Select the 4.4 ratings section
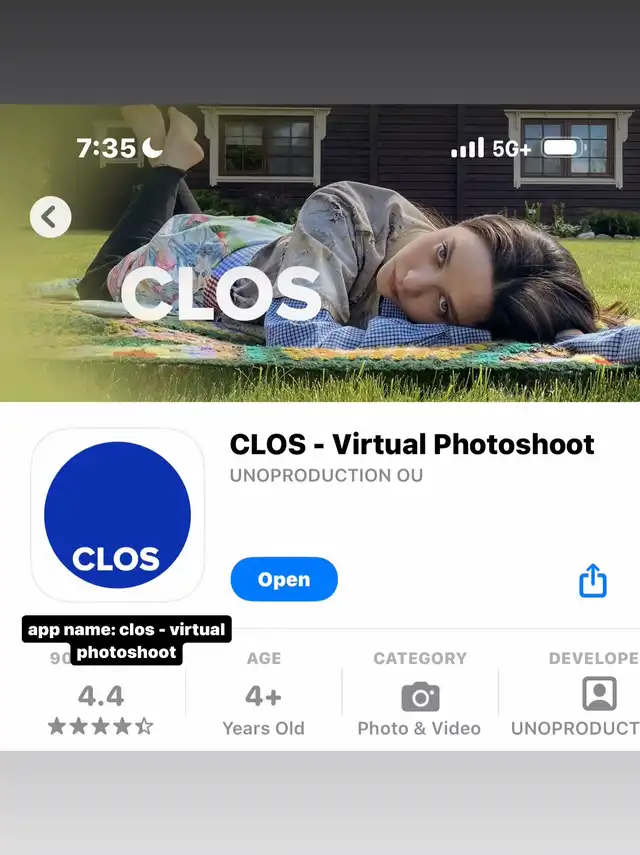This screenshot has width=640, height=855. click(101, 694)
